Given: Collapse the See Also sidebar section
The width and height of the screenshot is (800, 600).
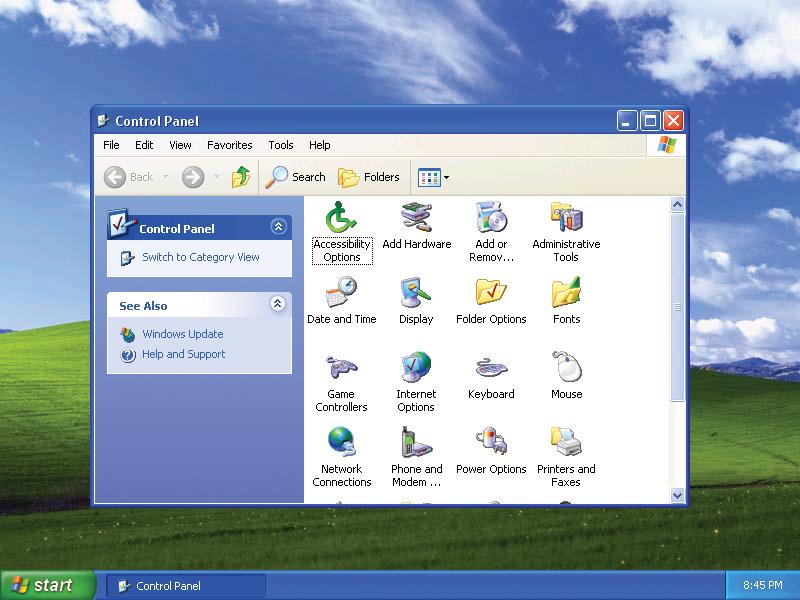Looking at the screenshot, I should point(278,304).
